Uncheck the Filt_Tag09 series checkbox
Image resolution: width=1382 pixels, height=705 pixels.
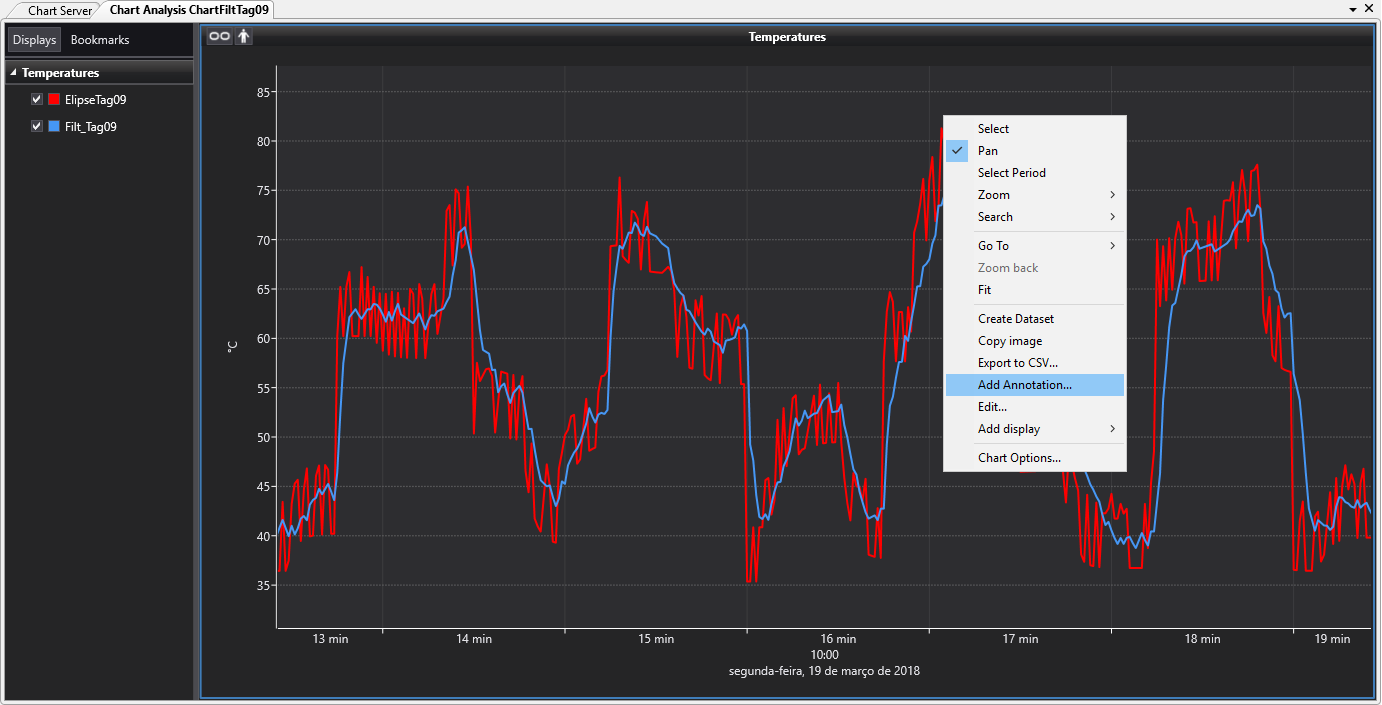point(37,127)
